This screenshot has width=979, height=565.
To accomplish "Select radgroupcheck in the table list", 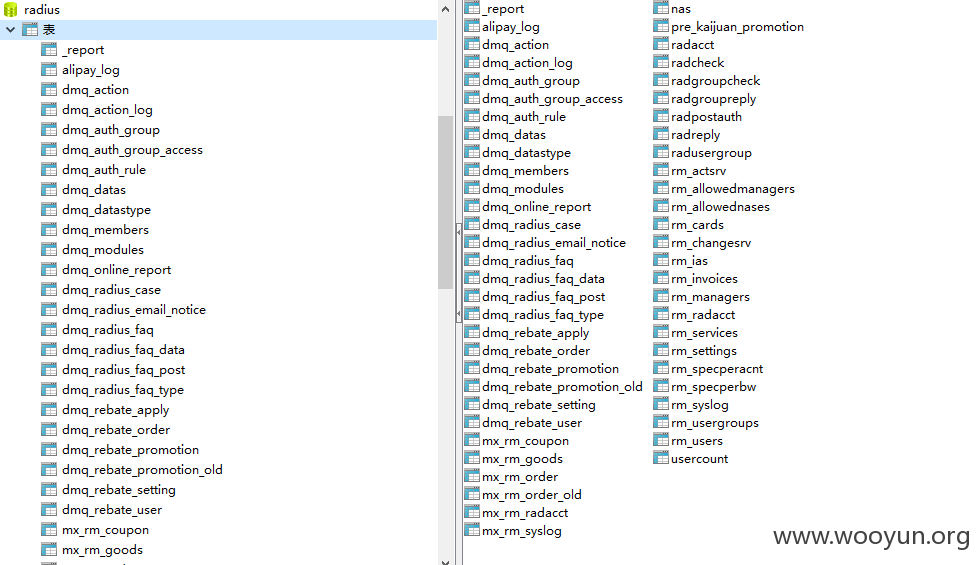I will (x=716, y=81).
